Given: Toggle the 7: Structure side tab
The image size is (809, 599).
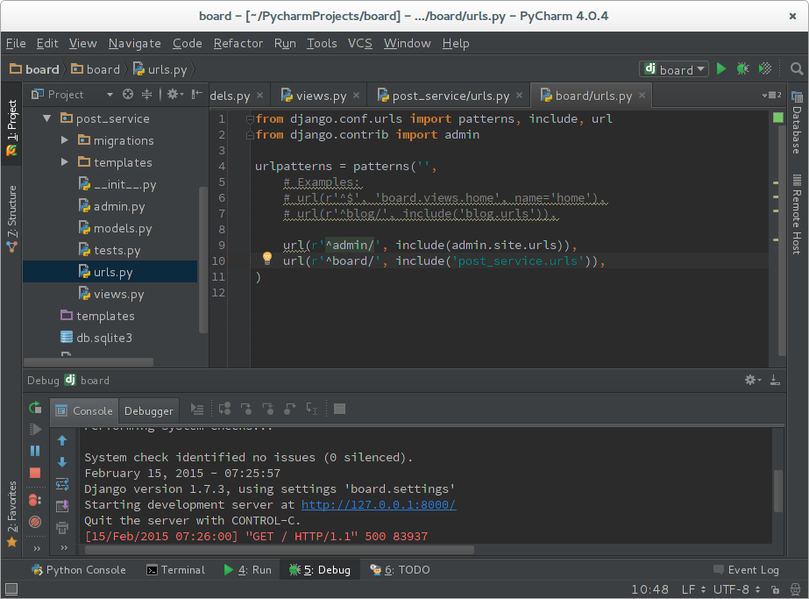Looking at the screenshot, I should click(x=11, y=218).
